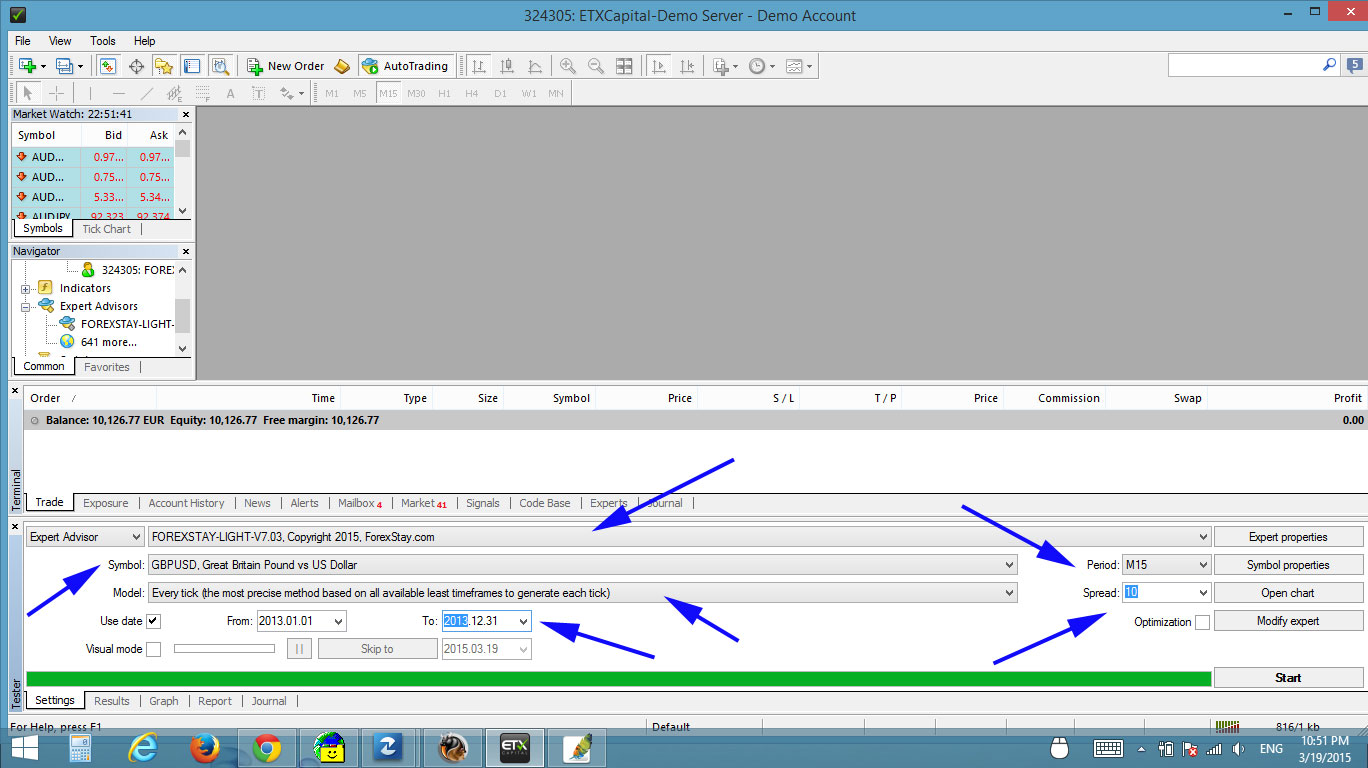Image resolution: width=1368 pixels, height=768 pixels.
Task: Toggle the Market Watch window icon
Action: pyautogui.click(x=107, y=66)
